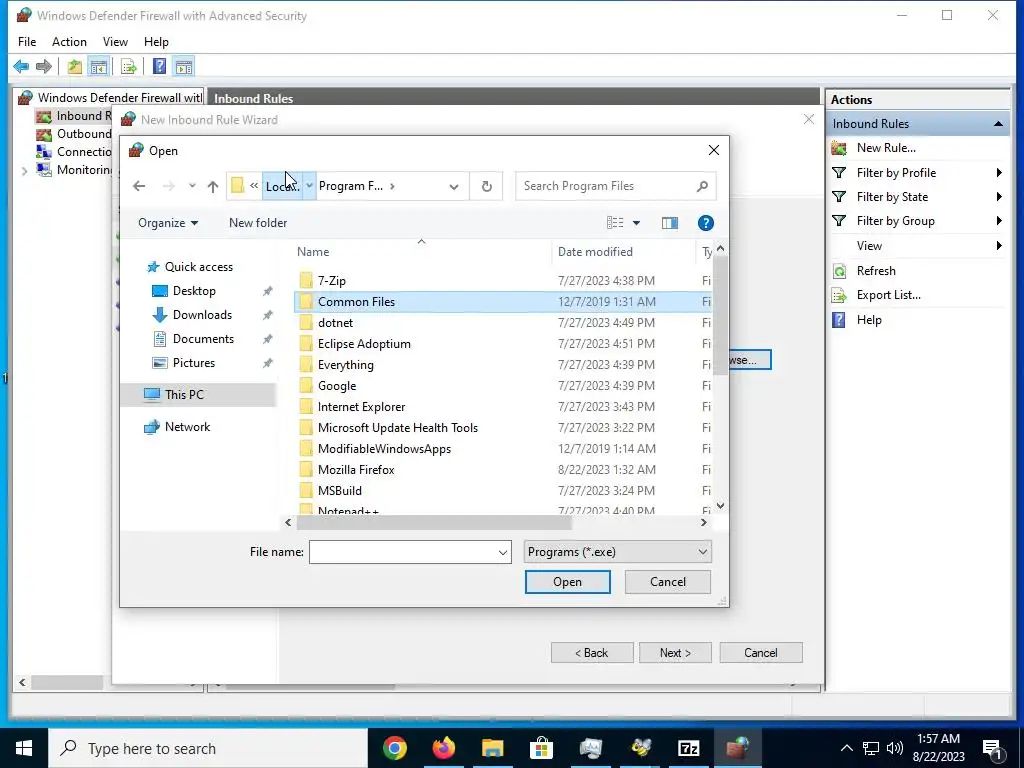Click the Windows Start button
The image size is (1024, 768).
24,748
